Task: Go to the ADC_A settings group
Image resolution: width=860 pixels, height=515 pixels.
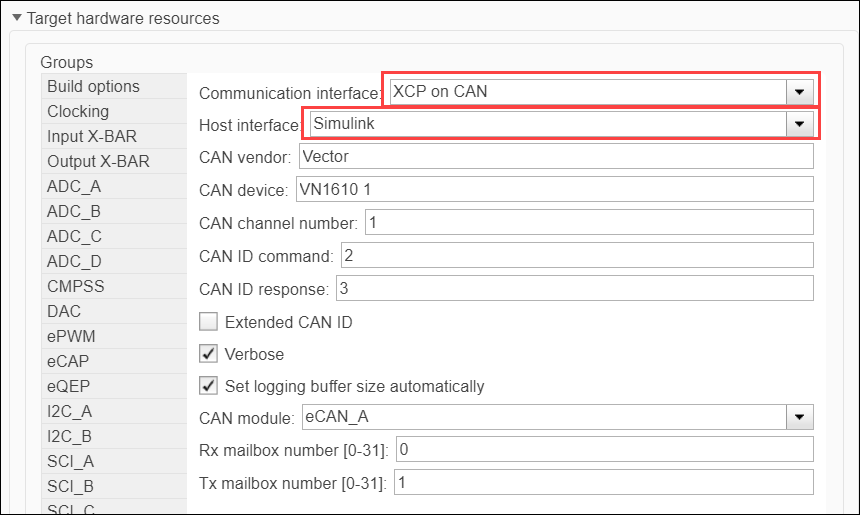Action: (74, 187)
